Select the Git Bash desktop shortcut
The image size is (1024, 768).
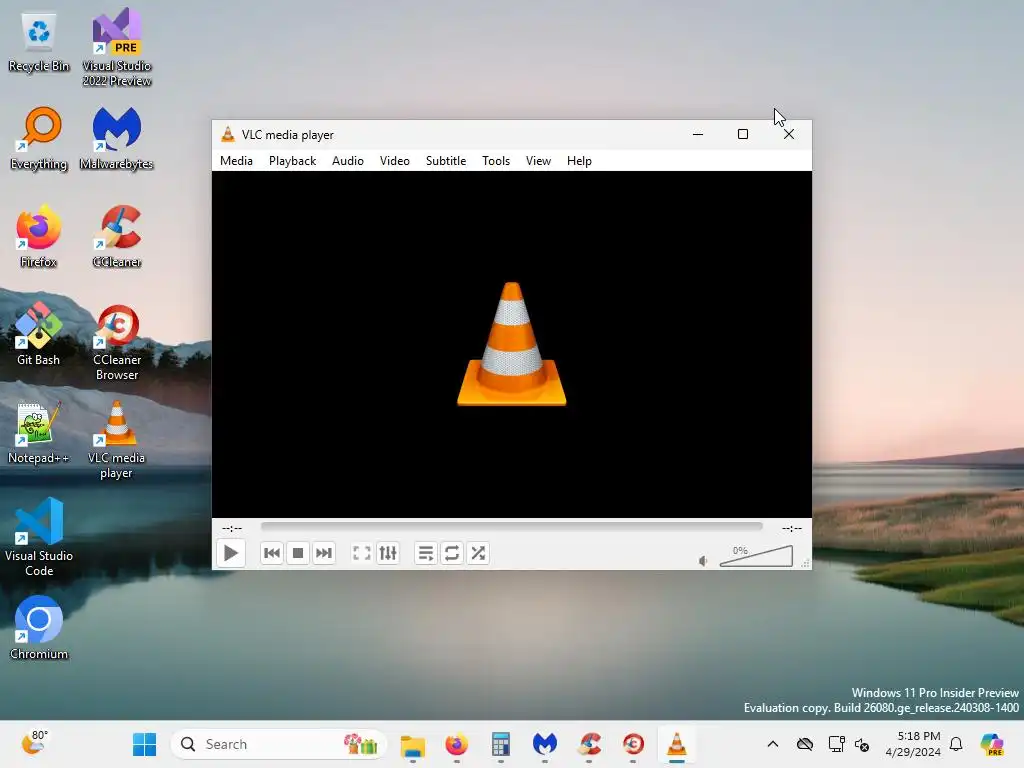[x=39, y=334]
